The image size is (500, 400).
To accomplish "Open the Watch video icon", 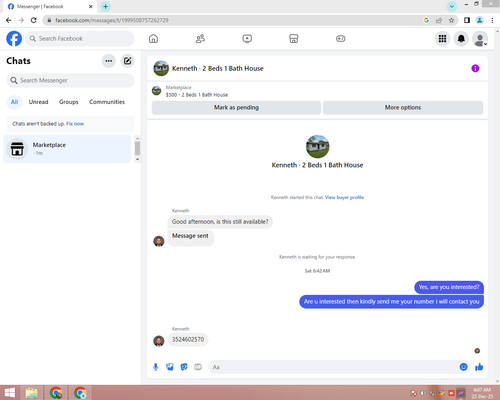I will 247,39.
